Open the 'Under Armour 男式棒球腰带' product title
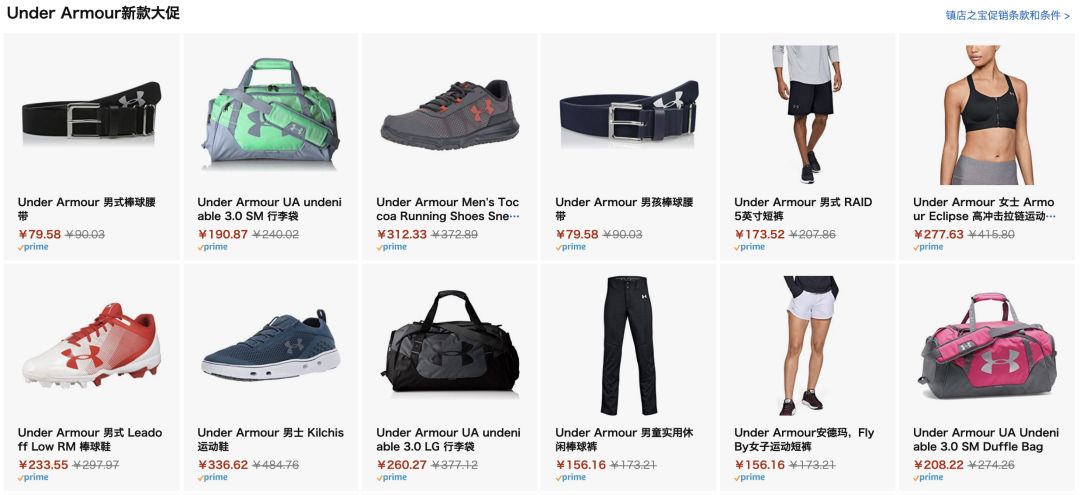 point(87,209)
